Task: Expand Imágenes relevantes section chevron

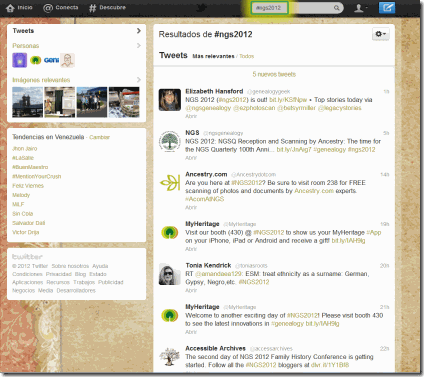Action: (139, 80)
